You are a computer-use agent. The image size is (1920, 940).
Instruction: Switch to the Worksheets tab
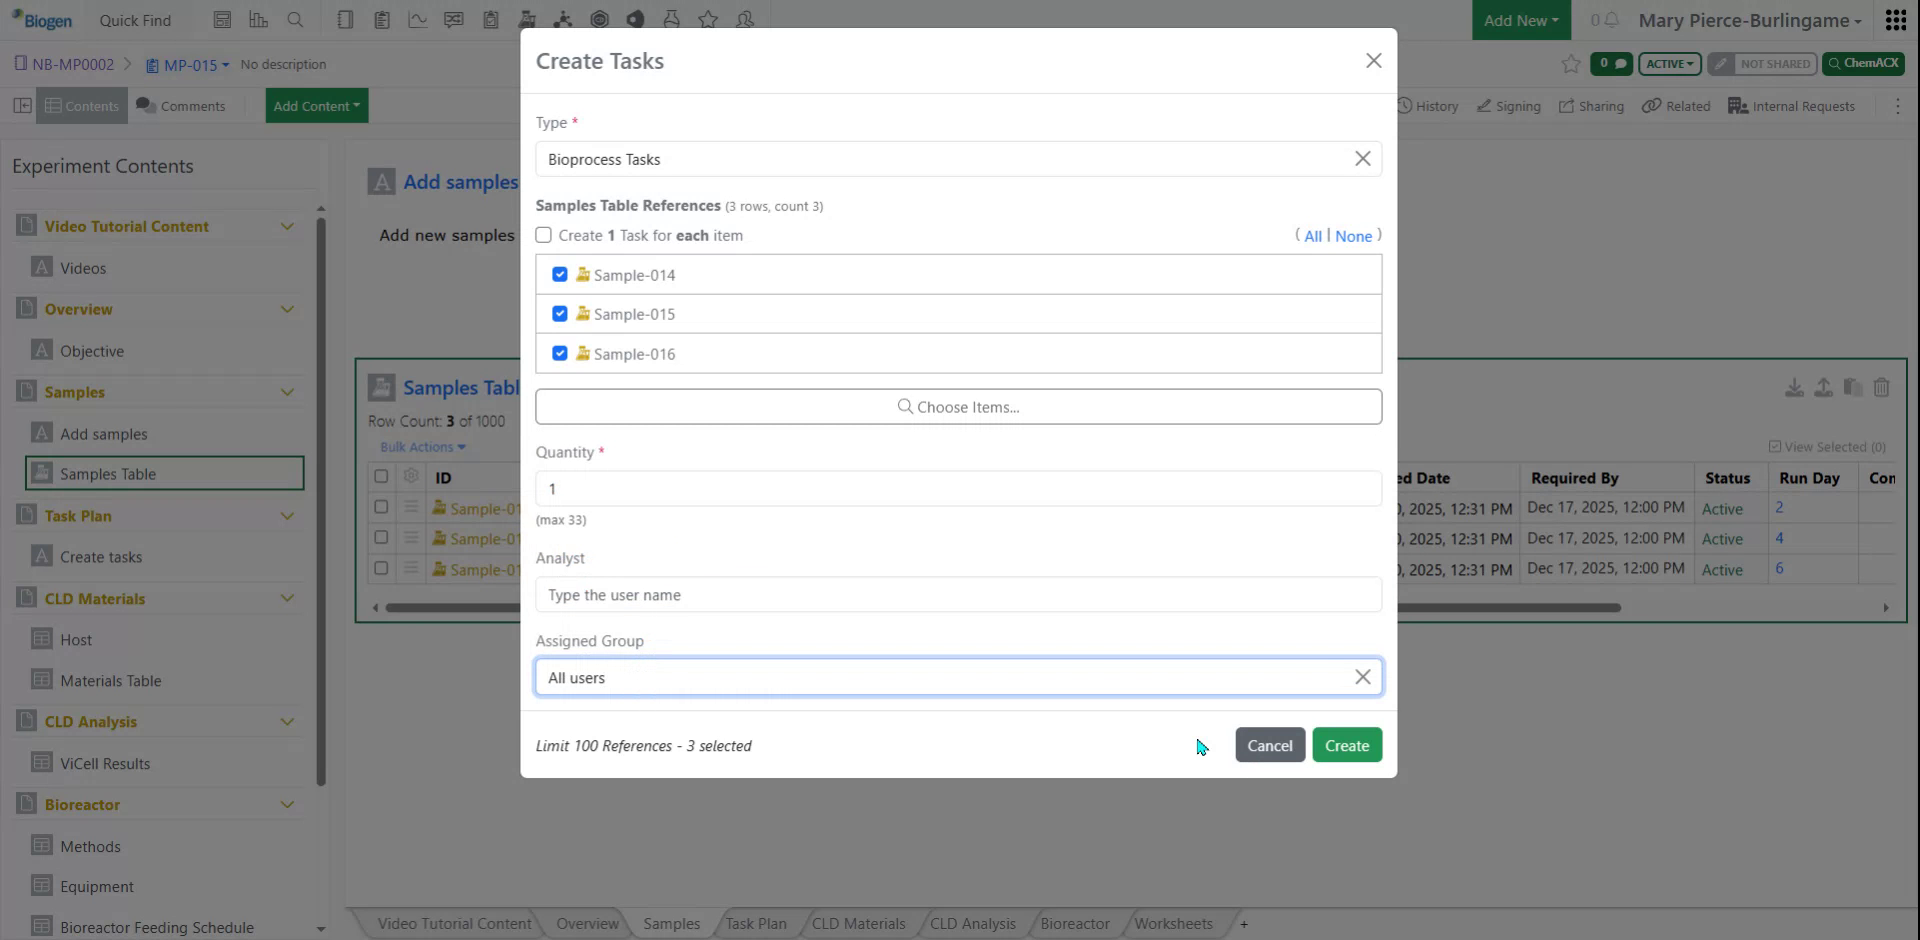click(x=1172, y=923)
